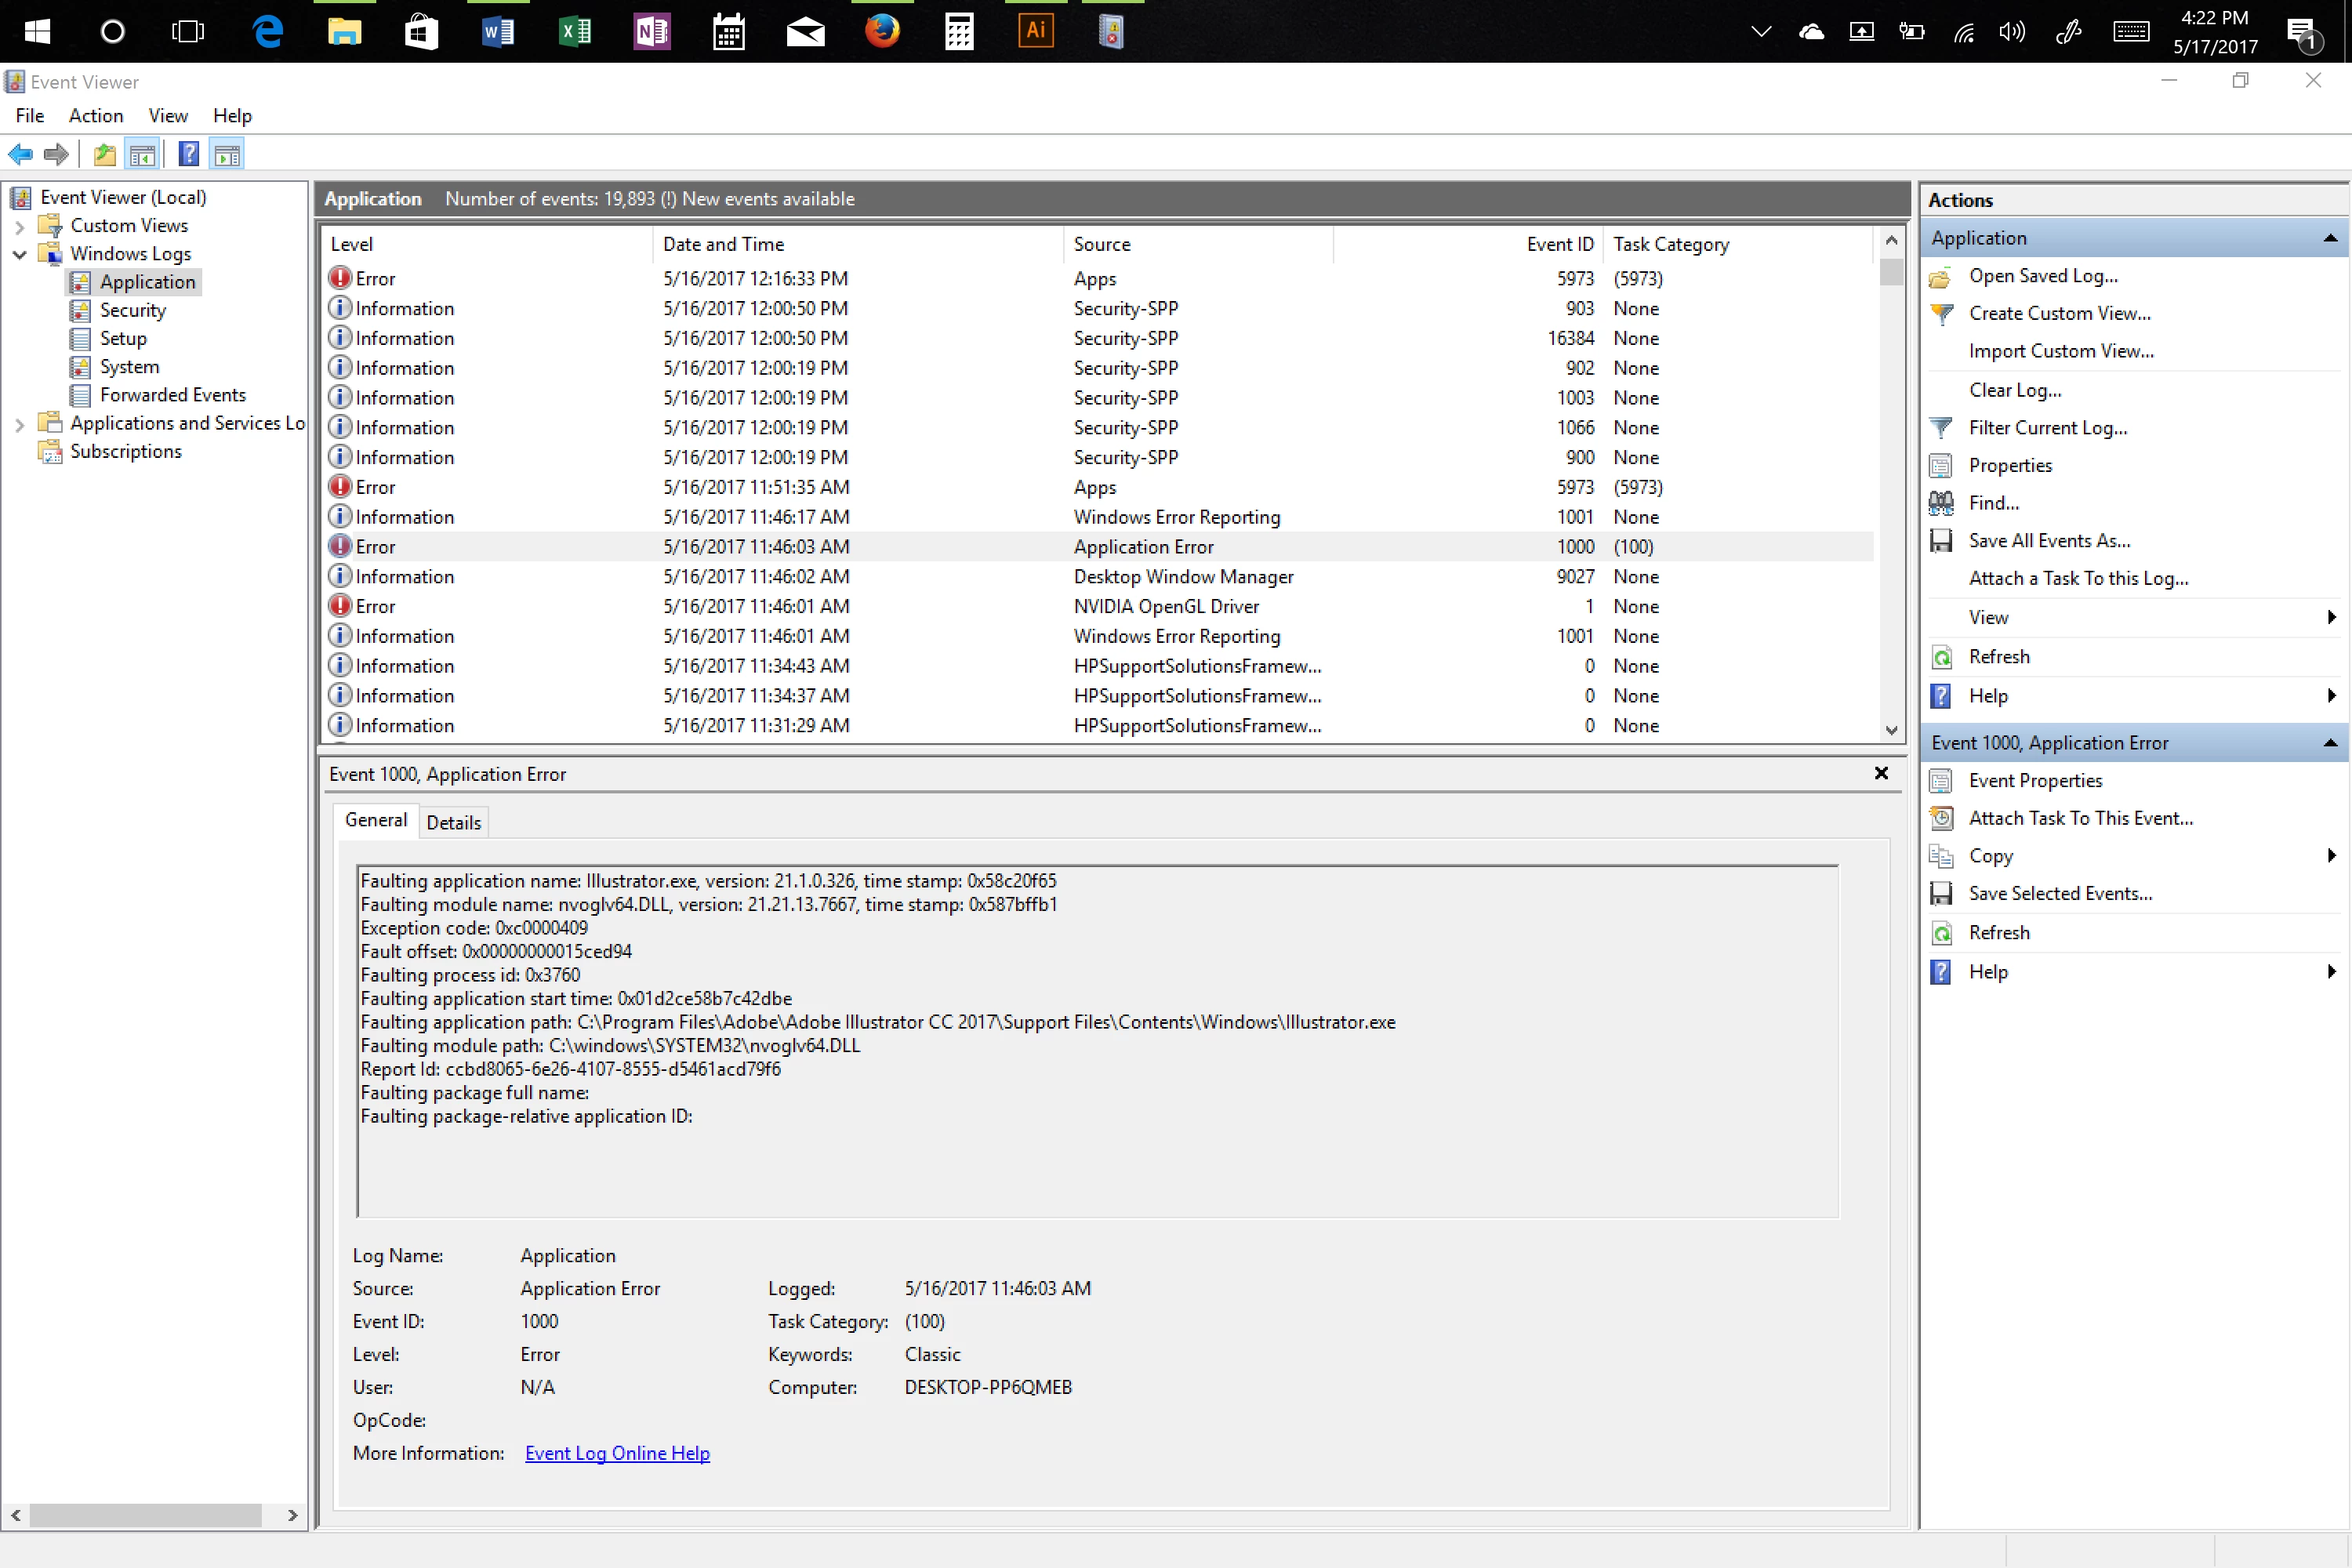Image resolution: width=2352 pixels, height=1568 pixels.
Task: Select the System log in tree
Action: (129, 367)
